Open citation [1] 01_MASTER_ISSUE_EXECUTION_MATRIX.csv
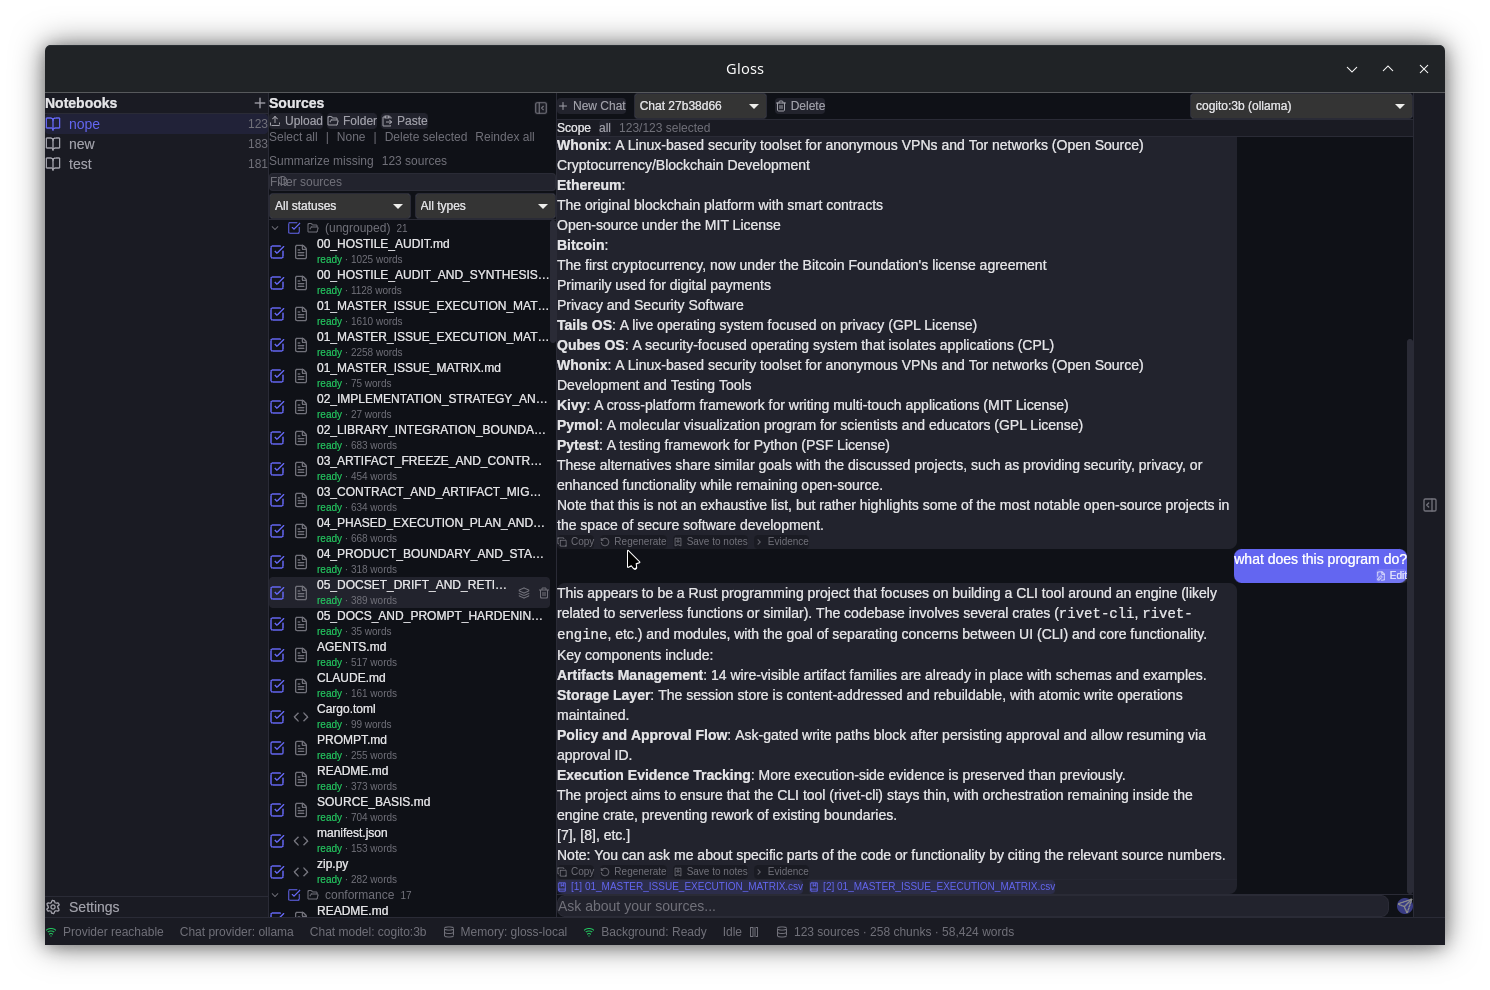This screenshot has height=990, width=1490. 680,887
